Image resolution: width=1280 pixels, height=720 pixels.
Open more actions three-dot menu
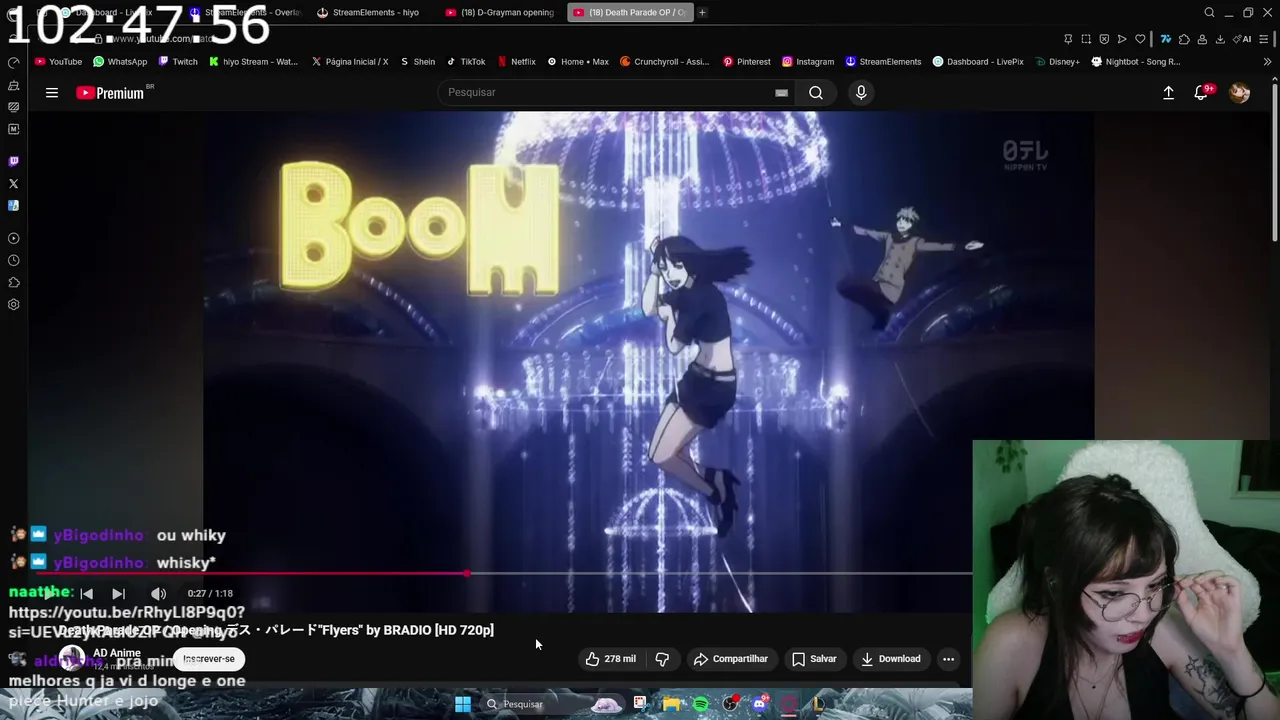click(948, 659)
